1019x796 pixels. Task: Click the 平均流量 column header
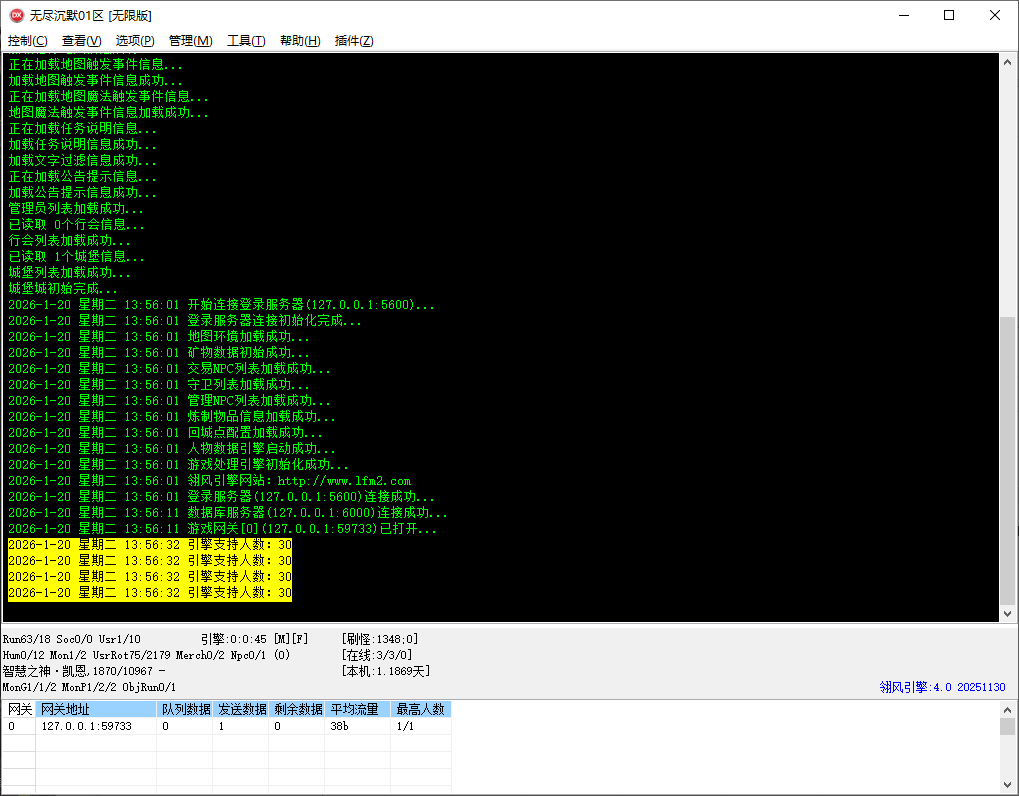(x=355, y=709)
